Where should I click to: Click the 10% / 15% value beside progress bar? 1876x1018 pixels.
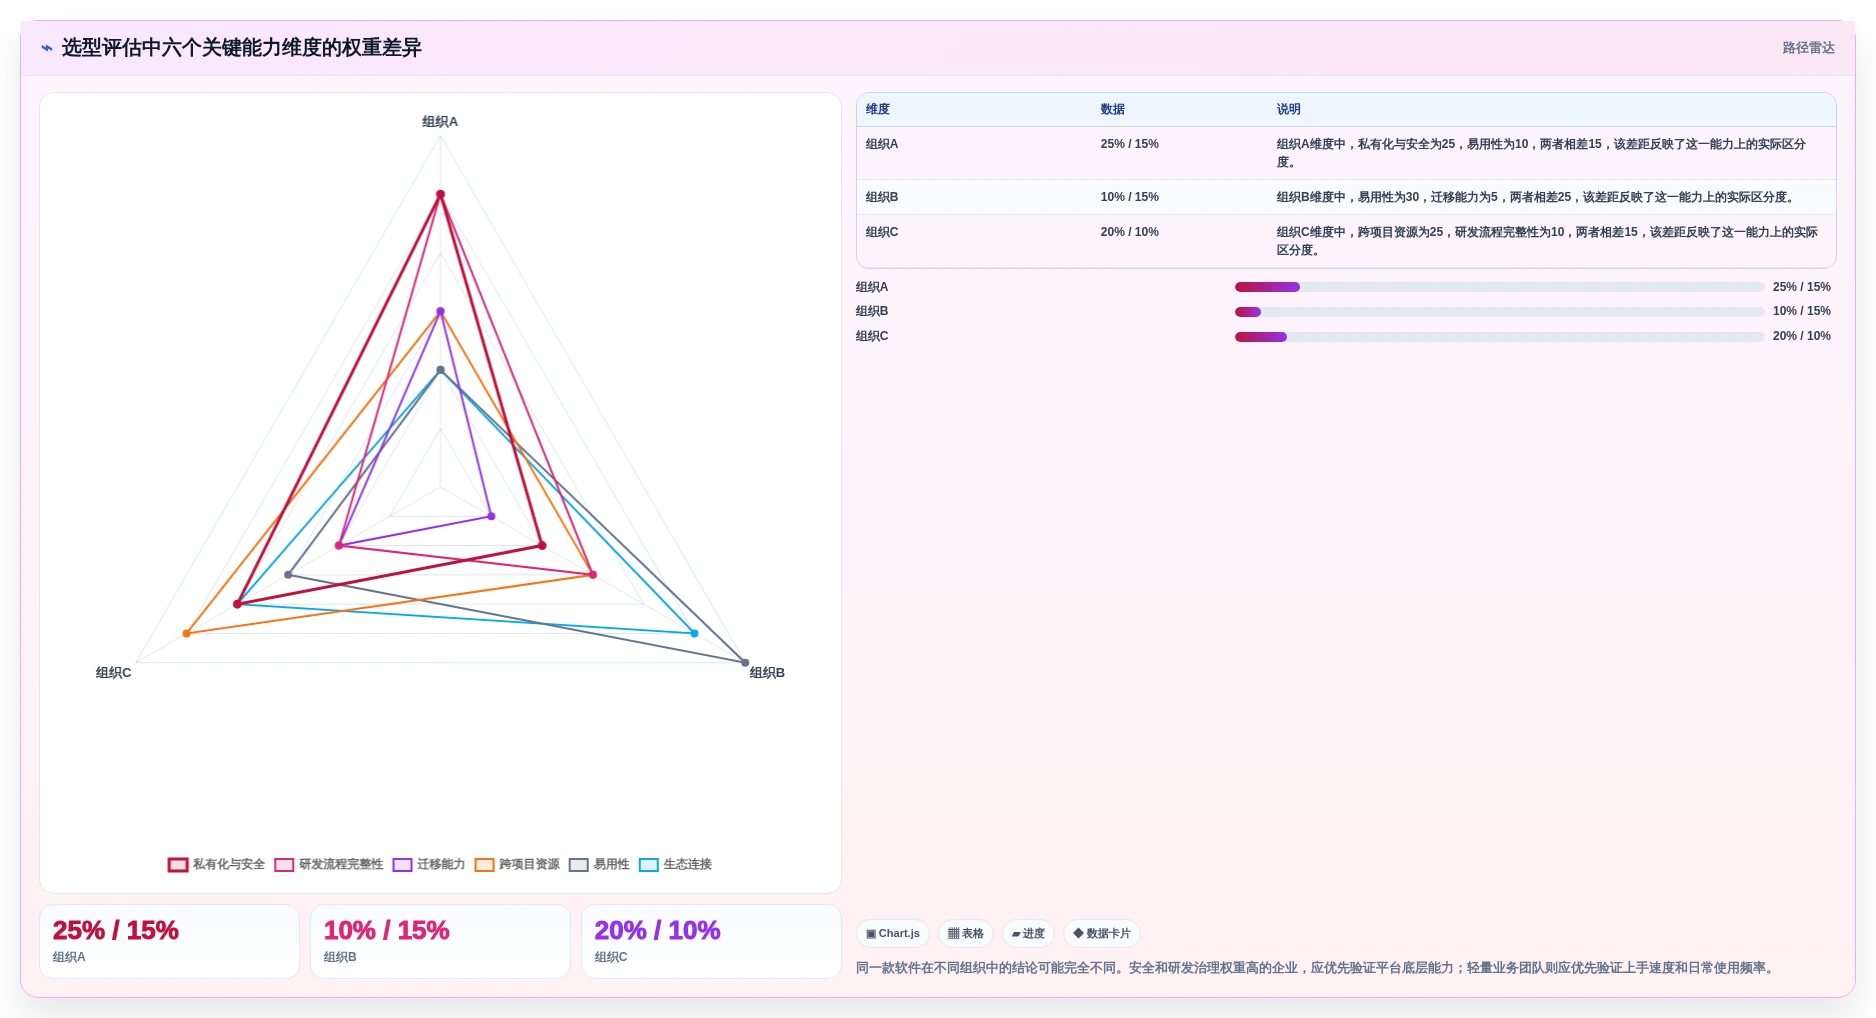pyautogui.click(x=1801, y=311)
